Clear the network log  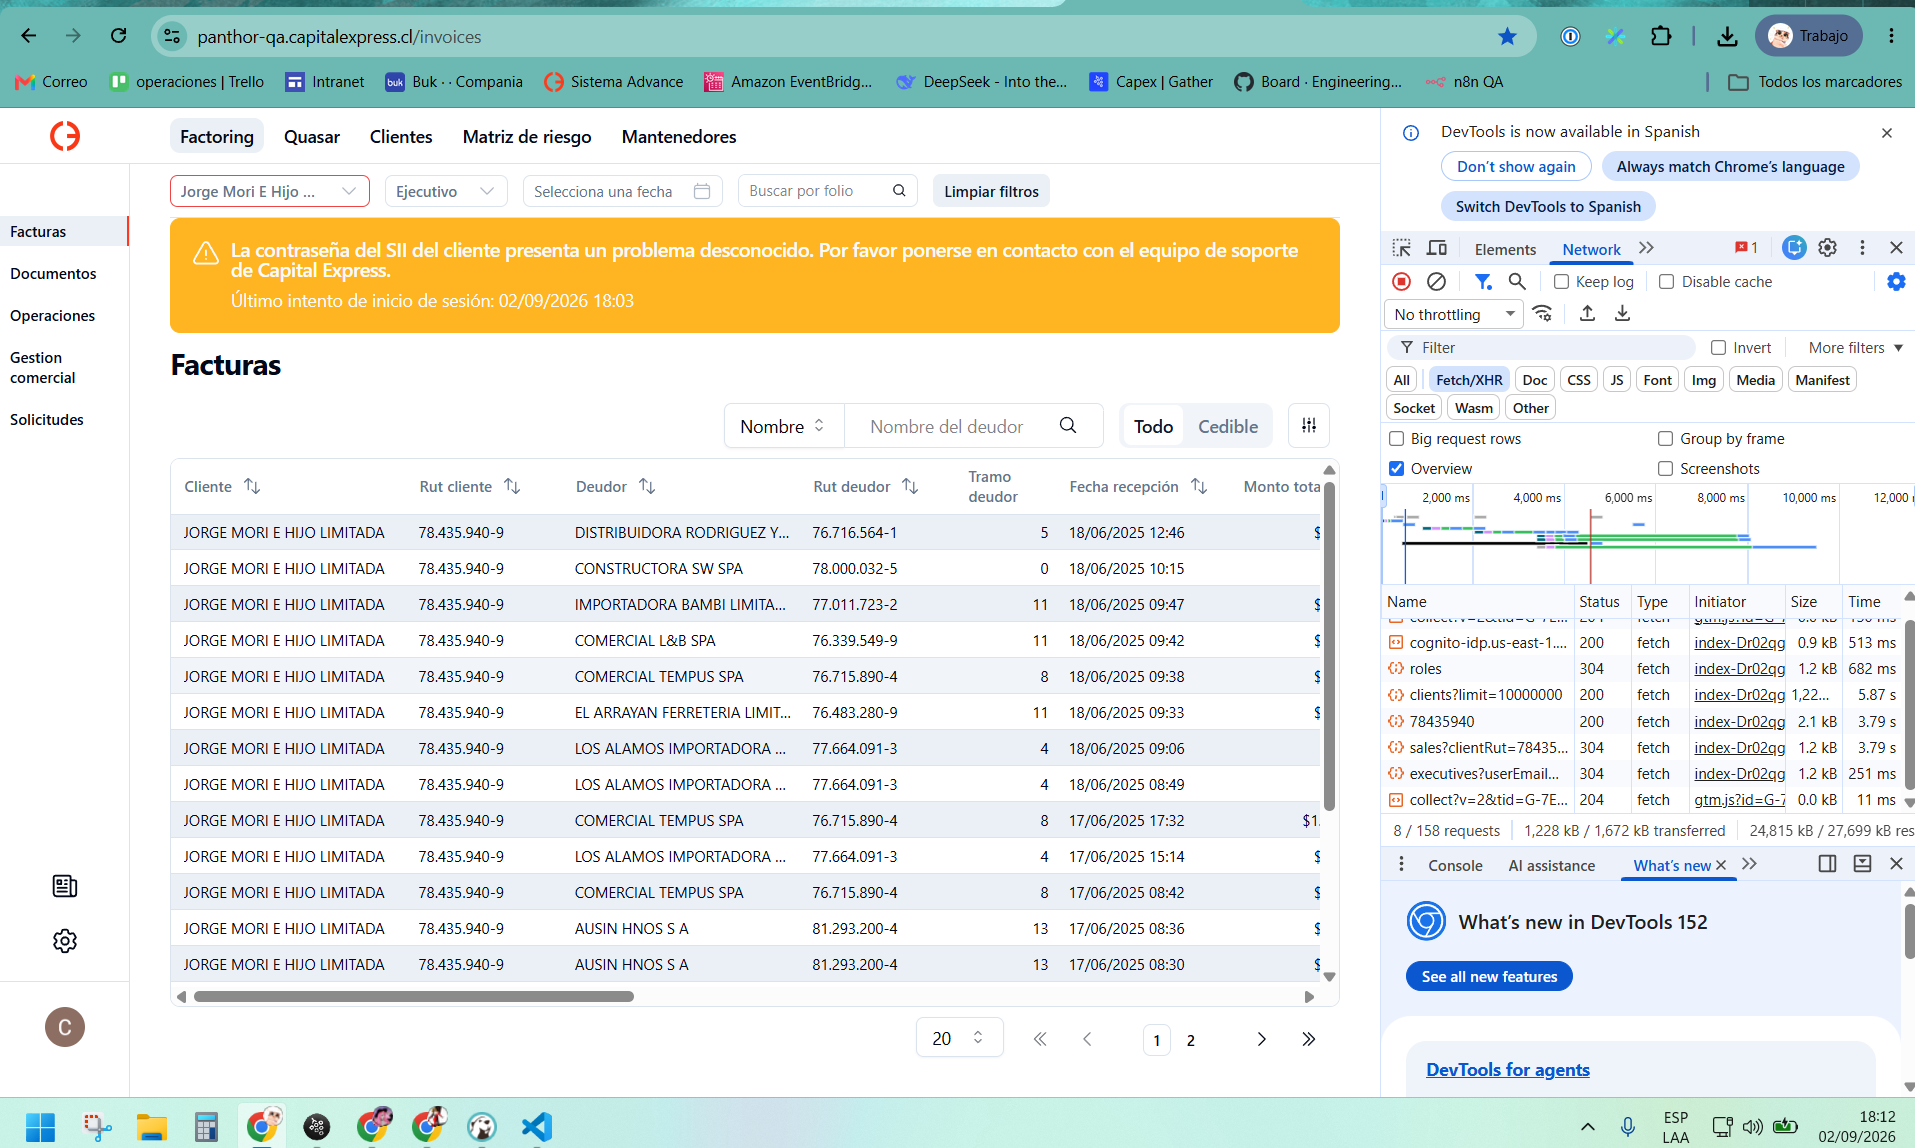point(1436,282)
